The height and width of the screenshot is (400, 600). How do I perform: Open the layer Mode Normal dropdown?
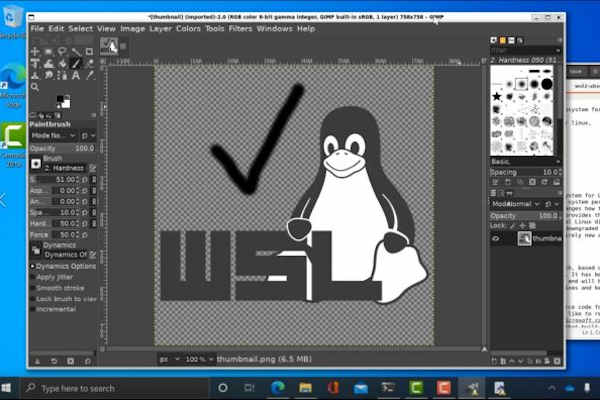[515, 204]
